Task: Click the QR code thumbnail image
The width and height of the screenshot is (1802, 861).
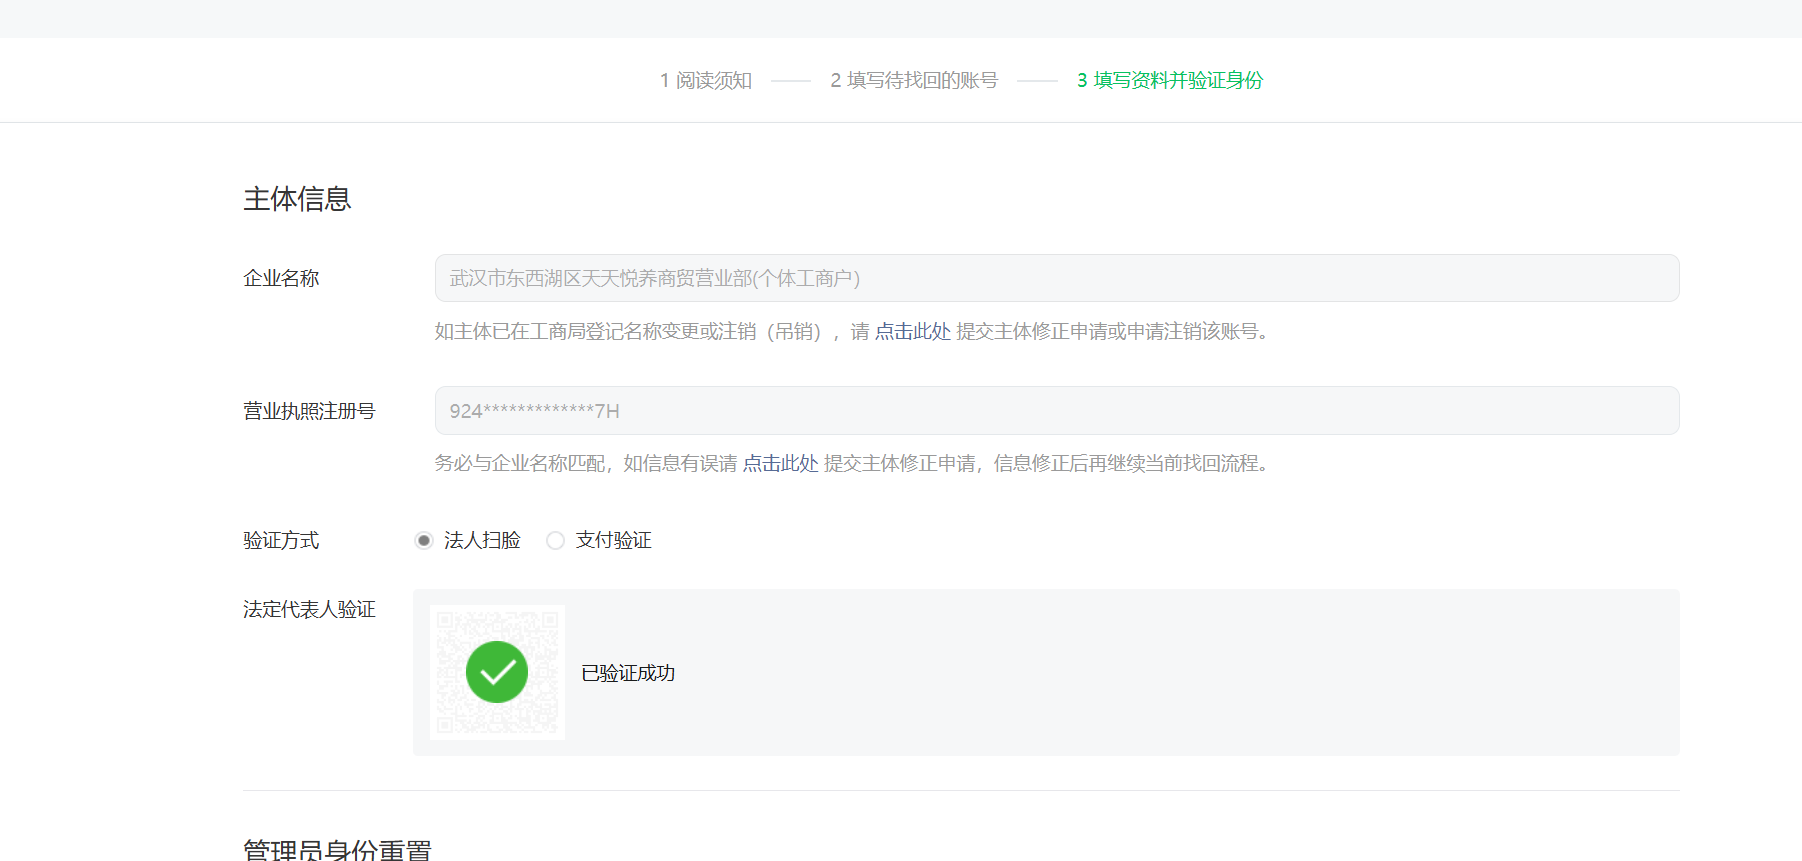Action: 497,672
